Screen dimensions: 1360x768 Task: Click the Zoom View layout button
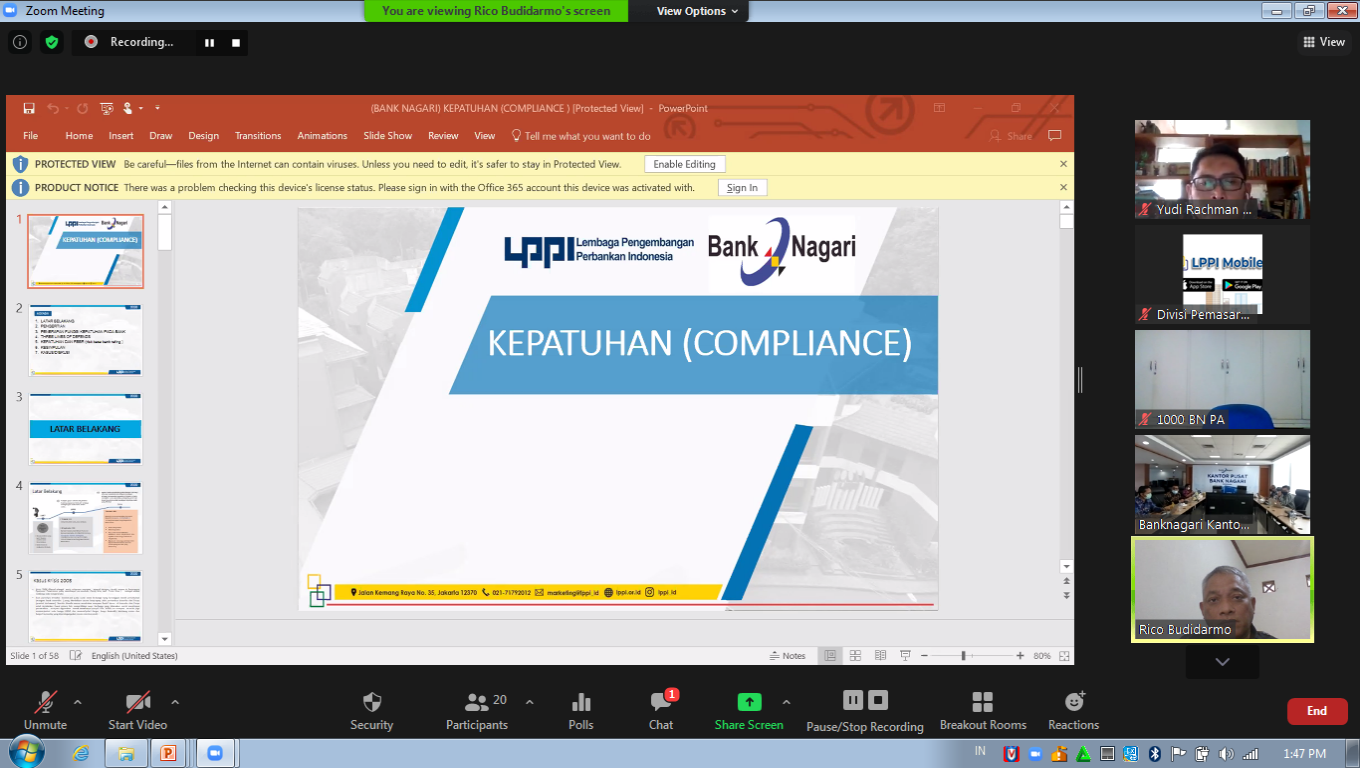pos(1325,42)
